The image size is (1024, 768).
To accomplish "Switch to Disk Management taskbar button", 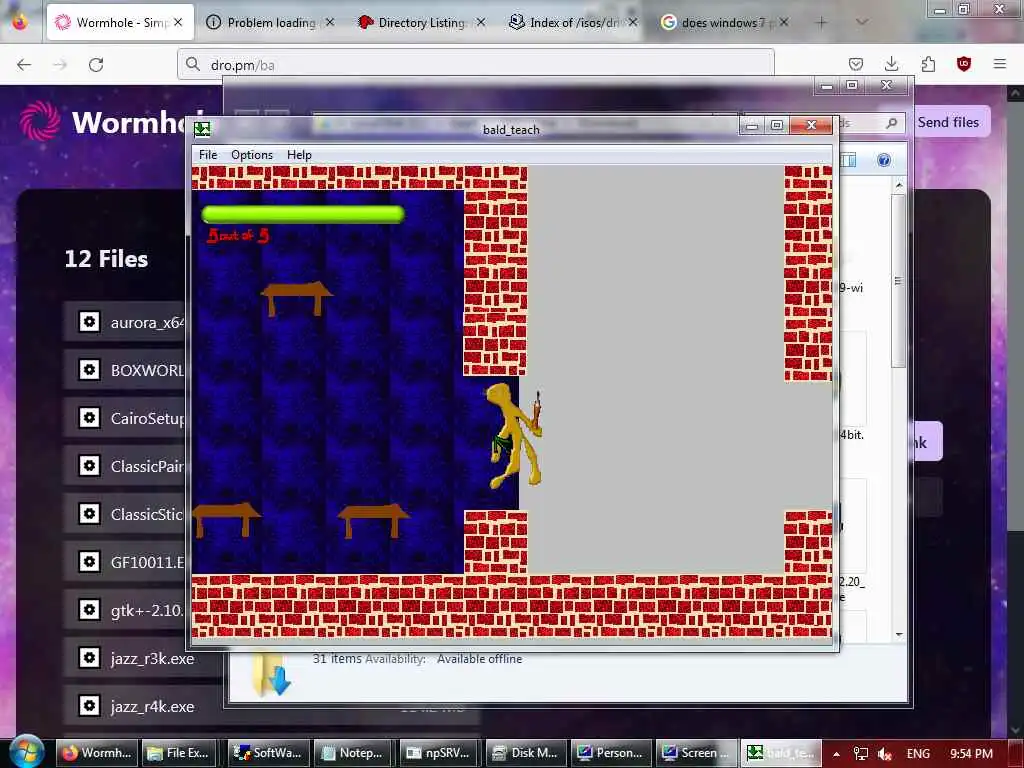I will click(x=525, y=753).
